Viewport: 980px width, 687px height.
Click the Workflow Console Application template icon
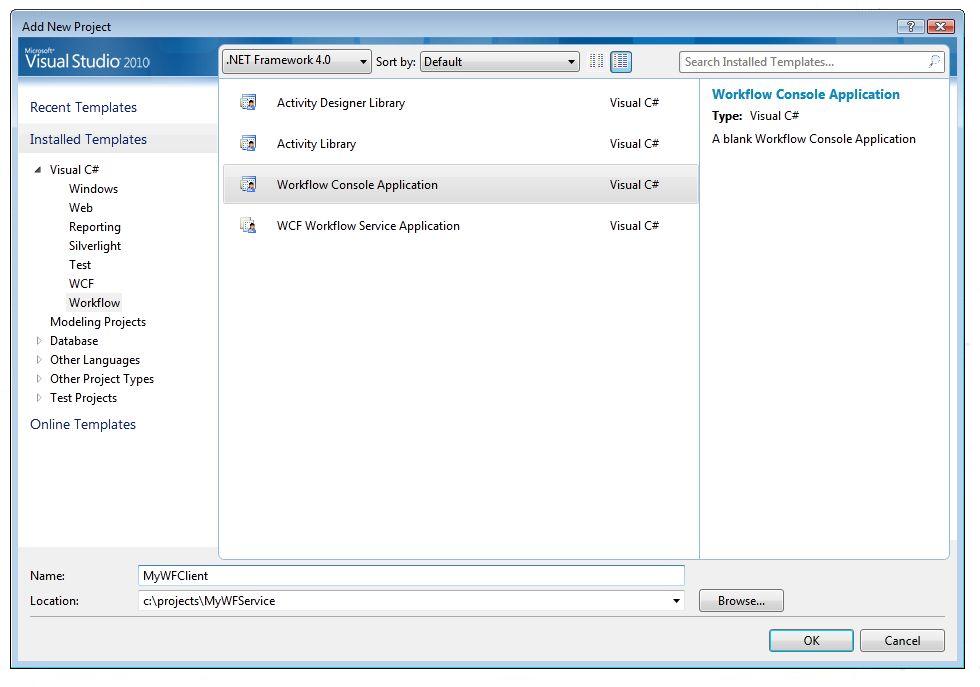[248, 184]
